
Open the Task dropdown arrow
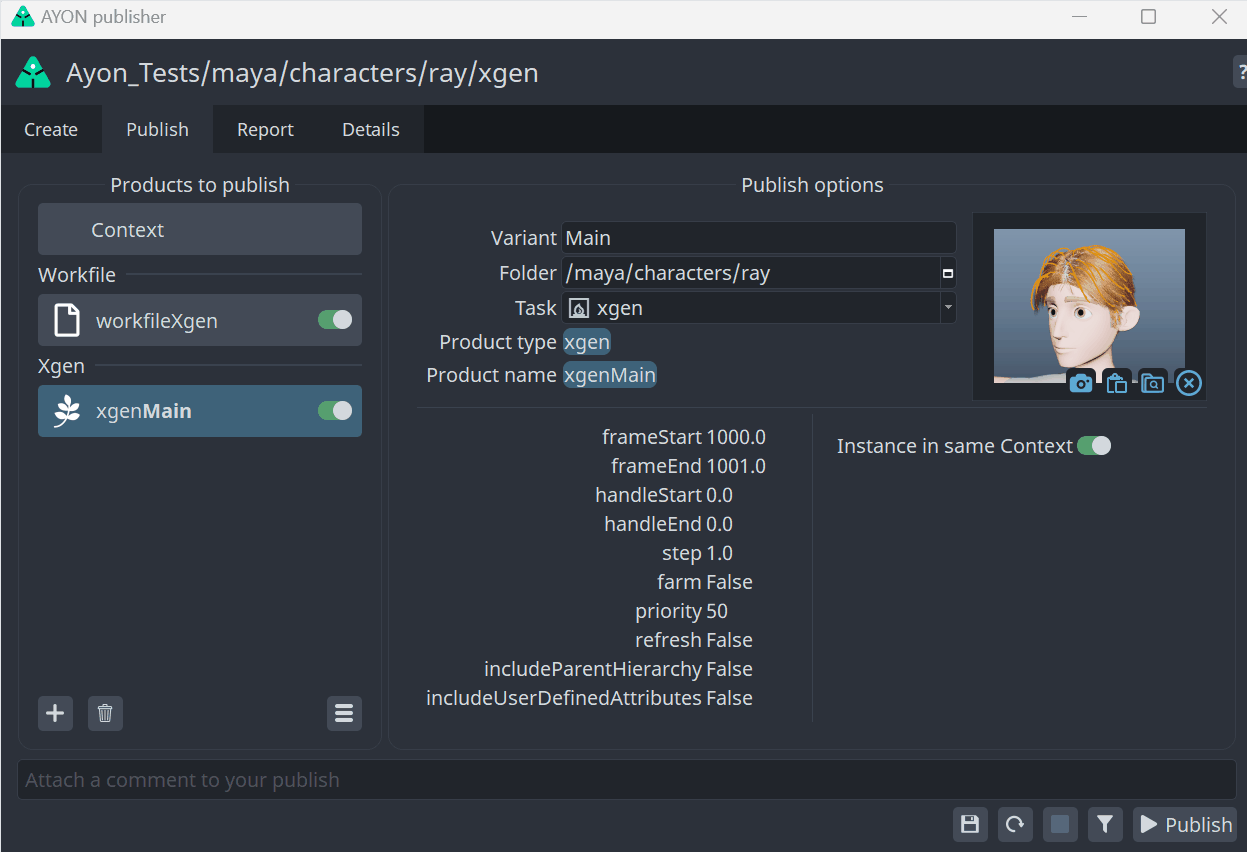pyautogui.click(x=947, y=308)
